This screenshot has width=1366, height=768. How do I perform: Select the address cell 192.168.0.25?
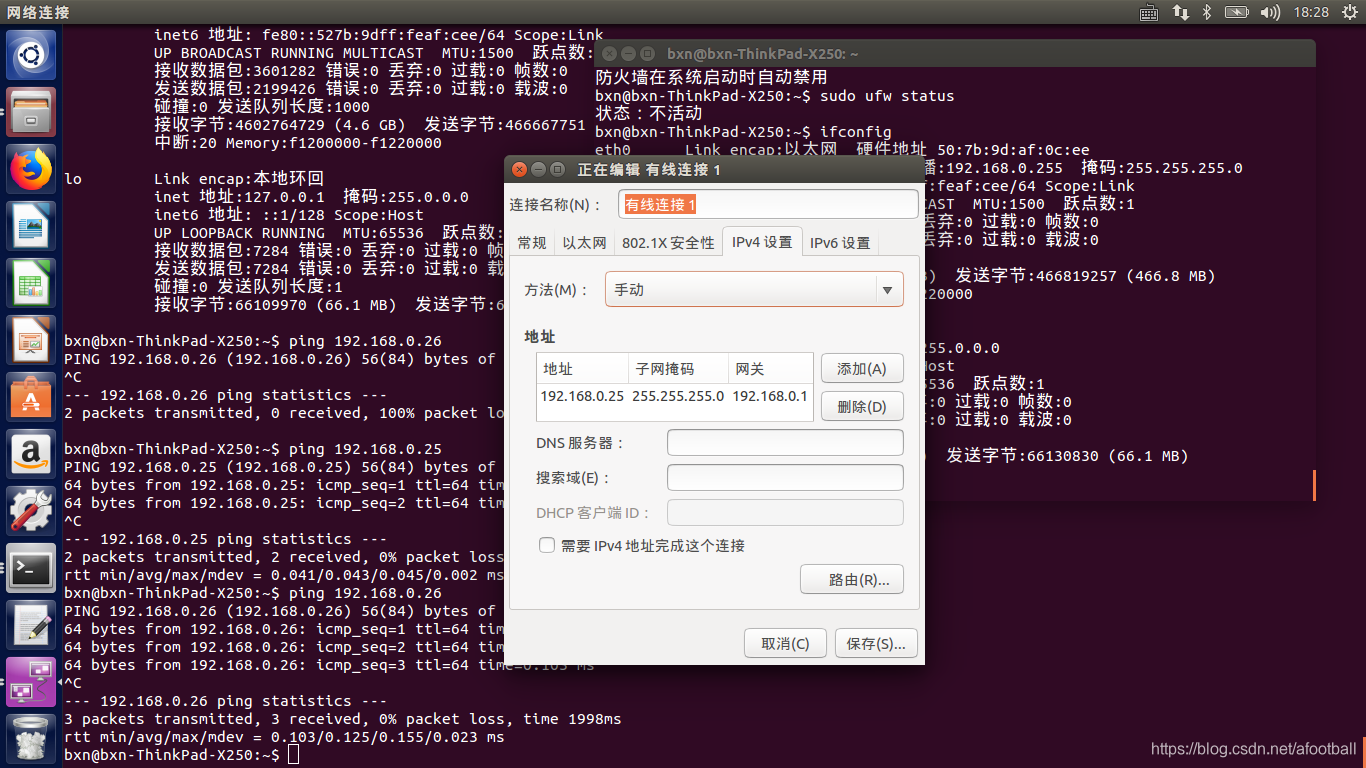tap(582, 396)
